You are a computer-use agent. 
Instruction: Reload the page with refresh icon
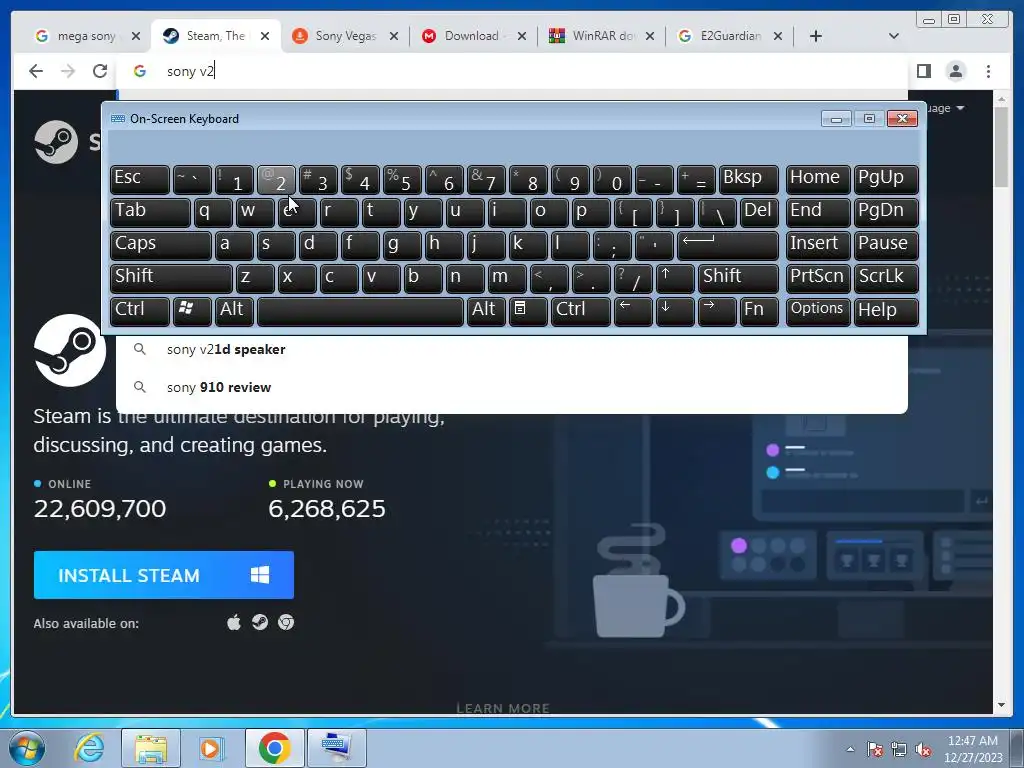(100, 71)
